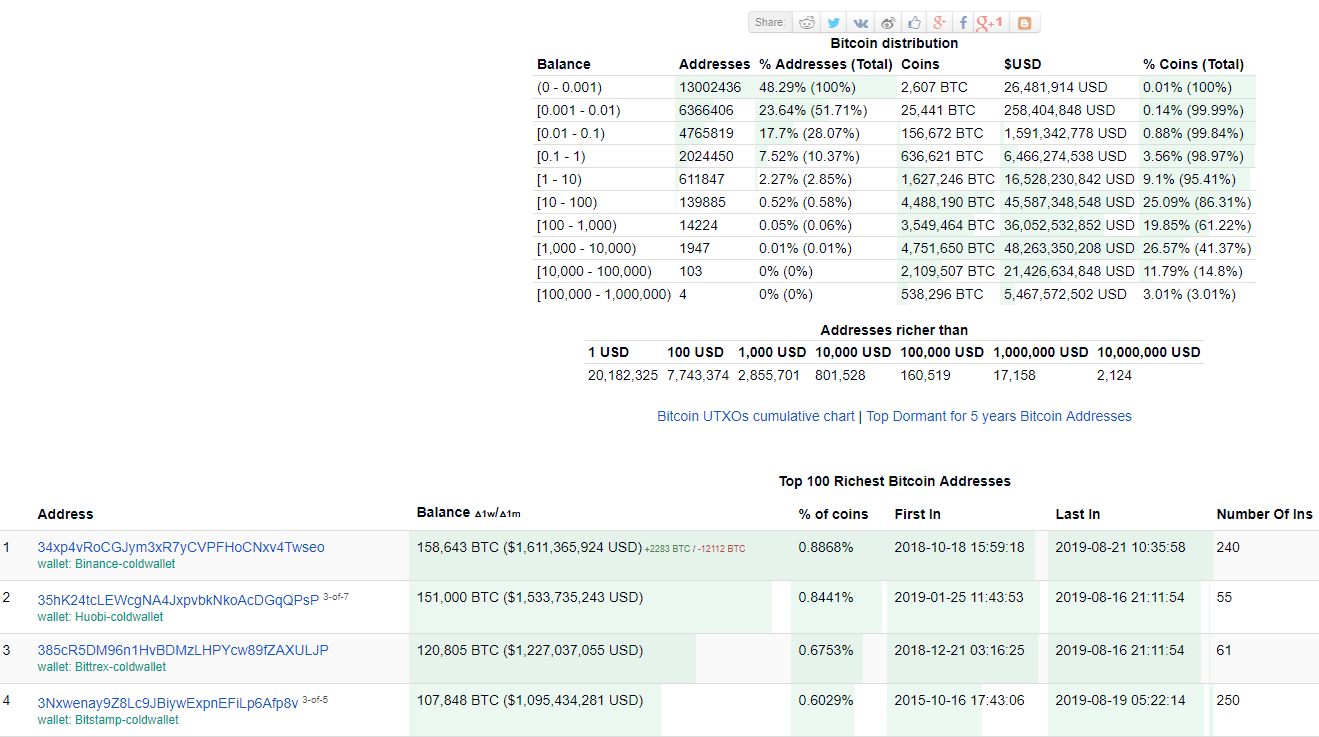Click the Google +1 button
The height and width of the screenshot is (737, 1319).
[990, 23]
